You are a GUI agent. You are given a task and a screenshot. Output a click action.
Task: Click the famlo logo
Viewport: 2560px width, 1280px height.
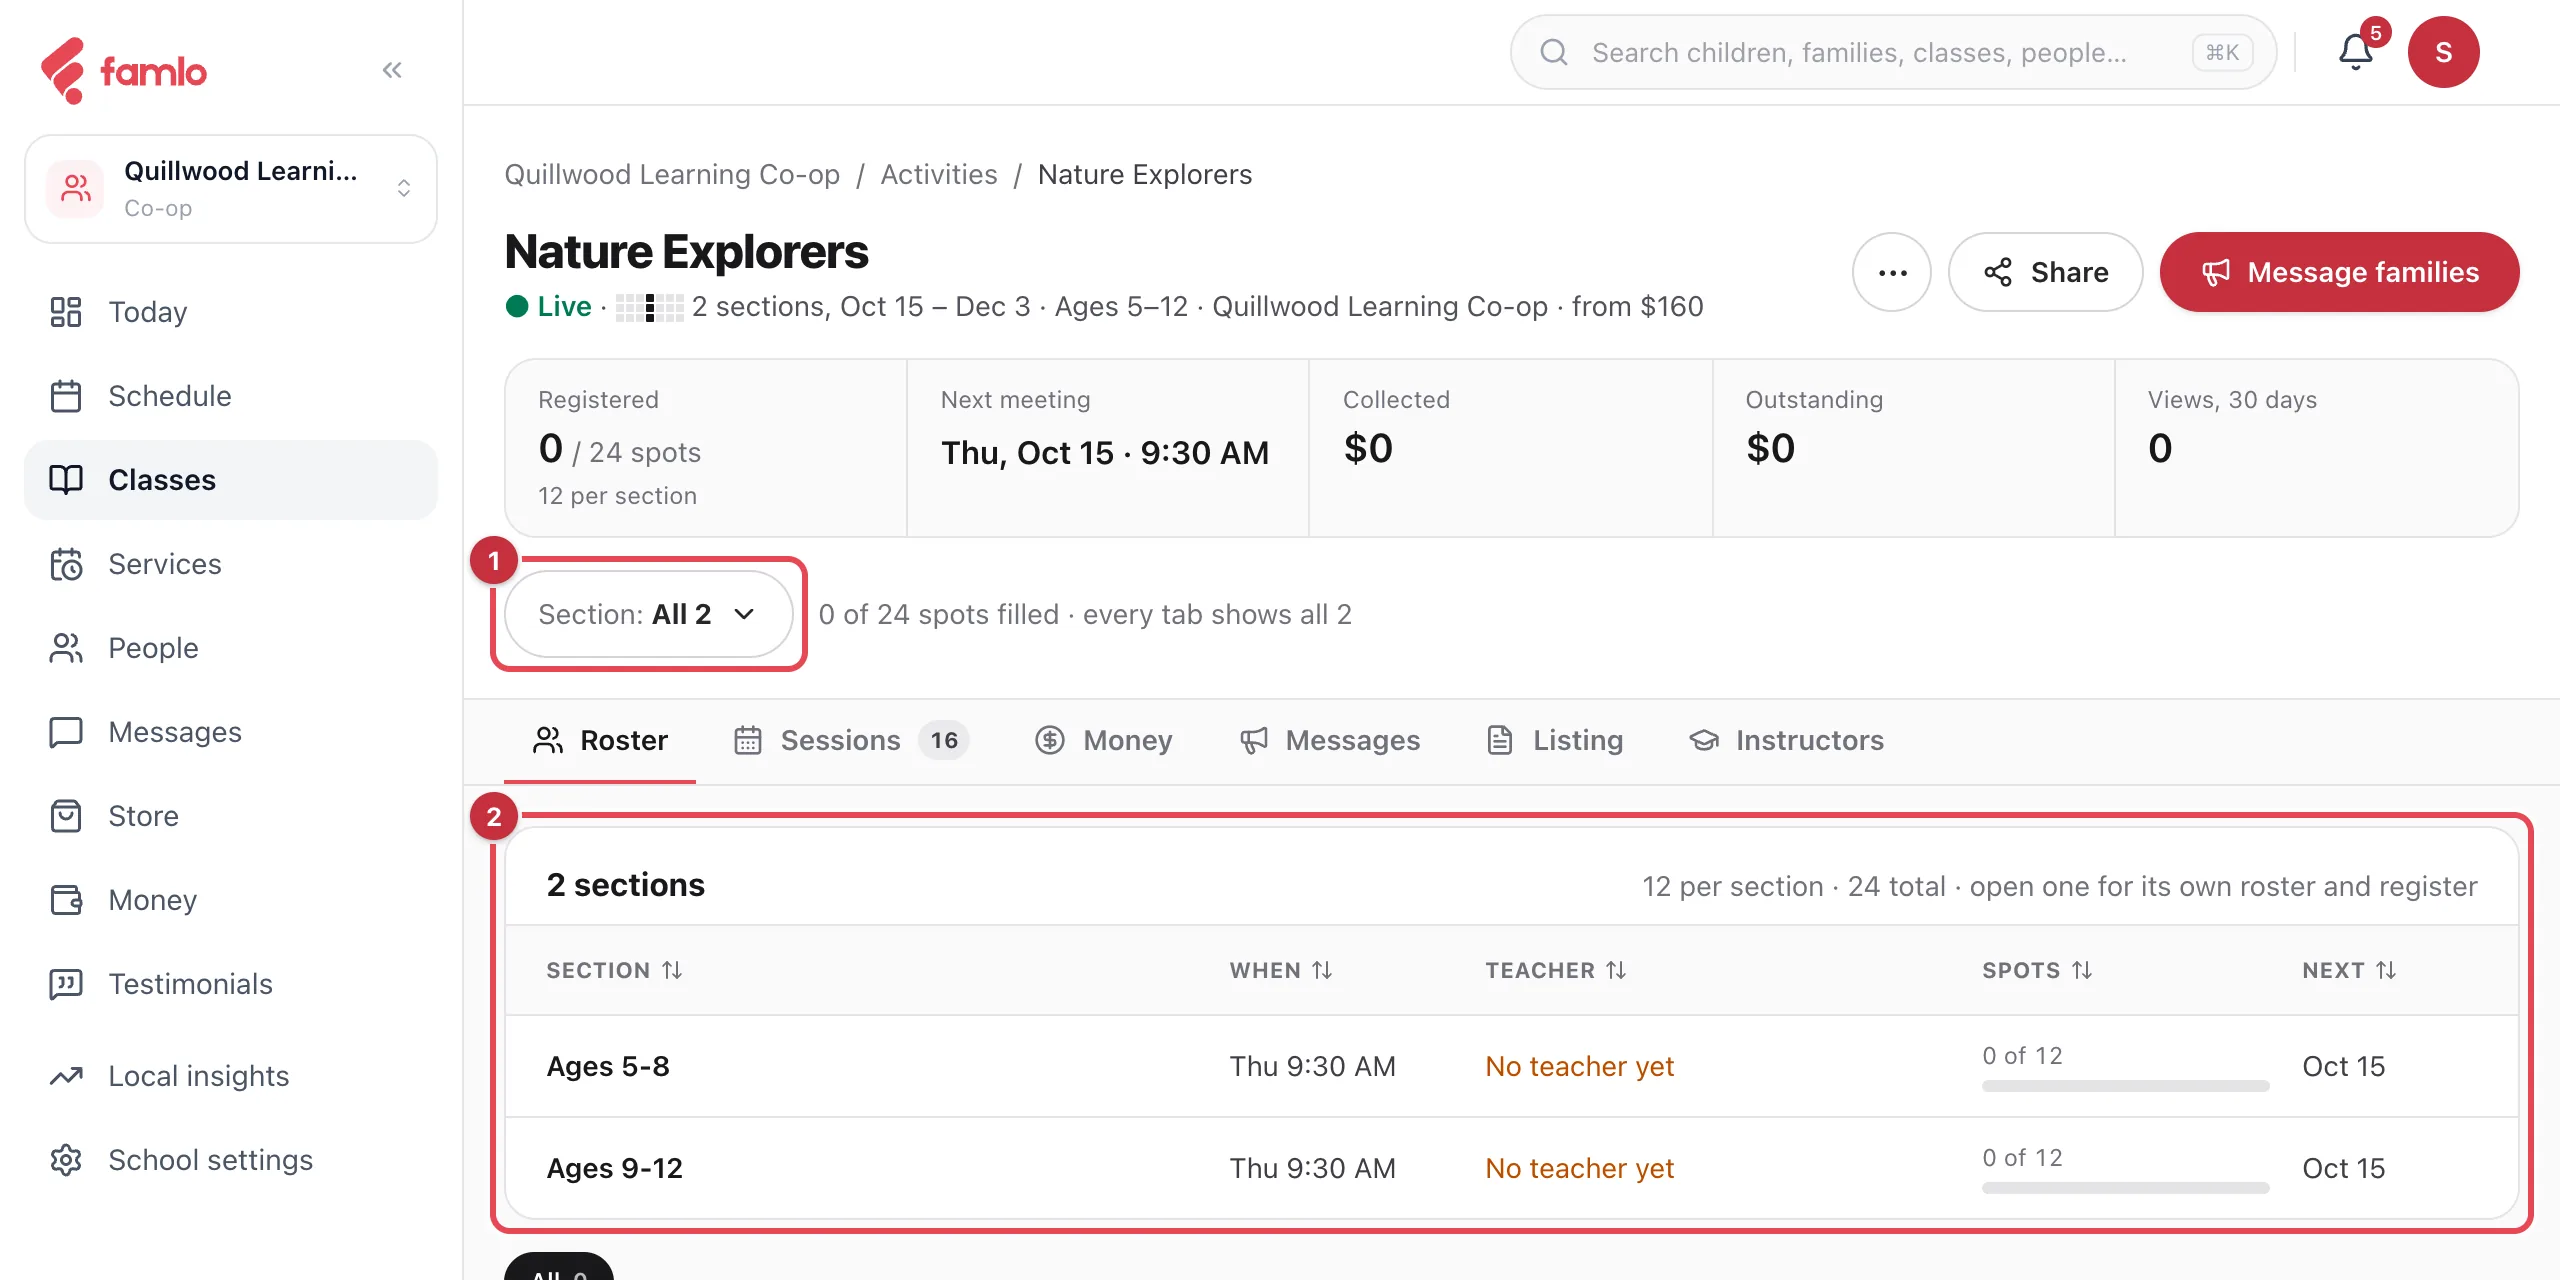(124, 71)
